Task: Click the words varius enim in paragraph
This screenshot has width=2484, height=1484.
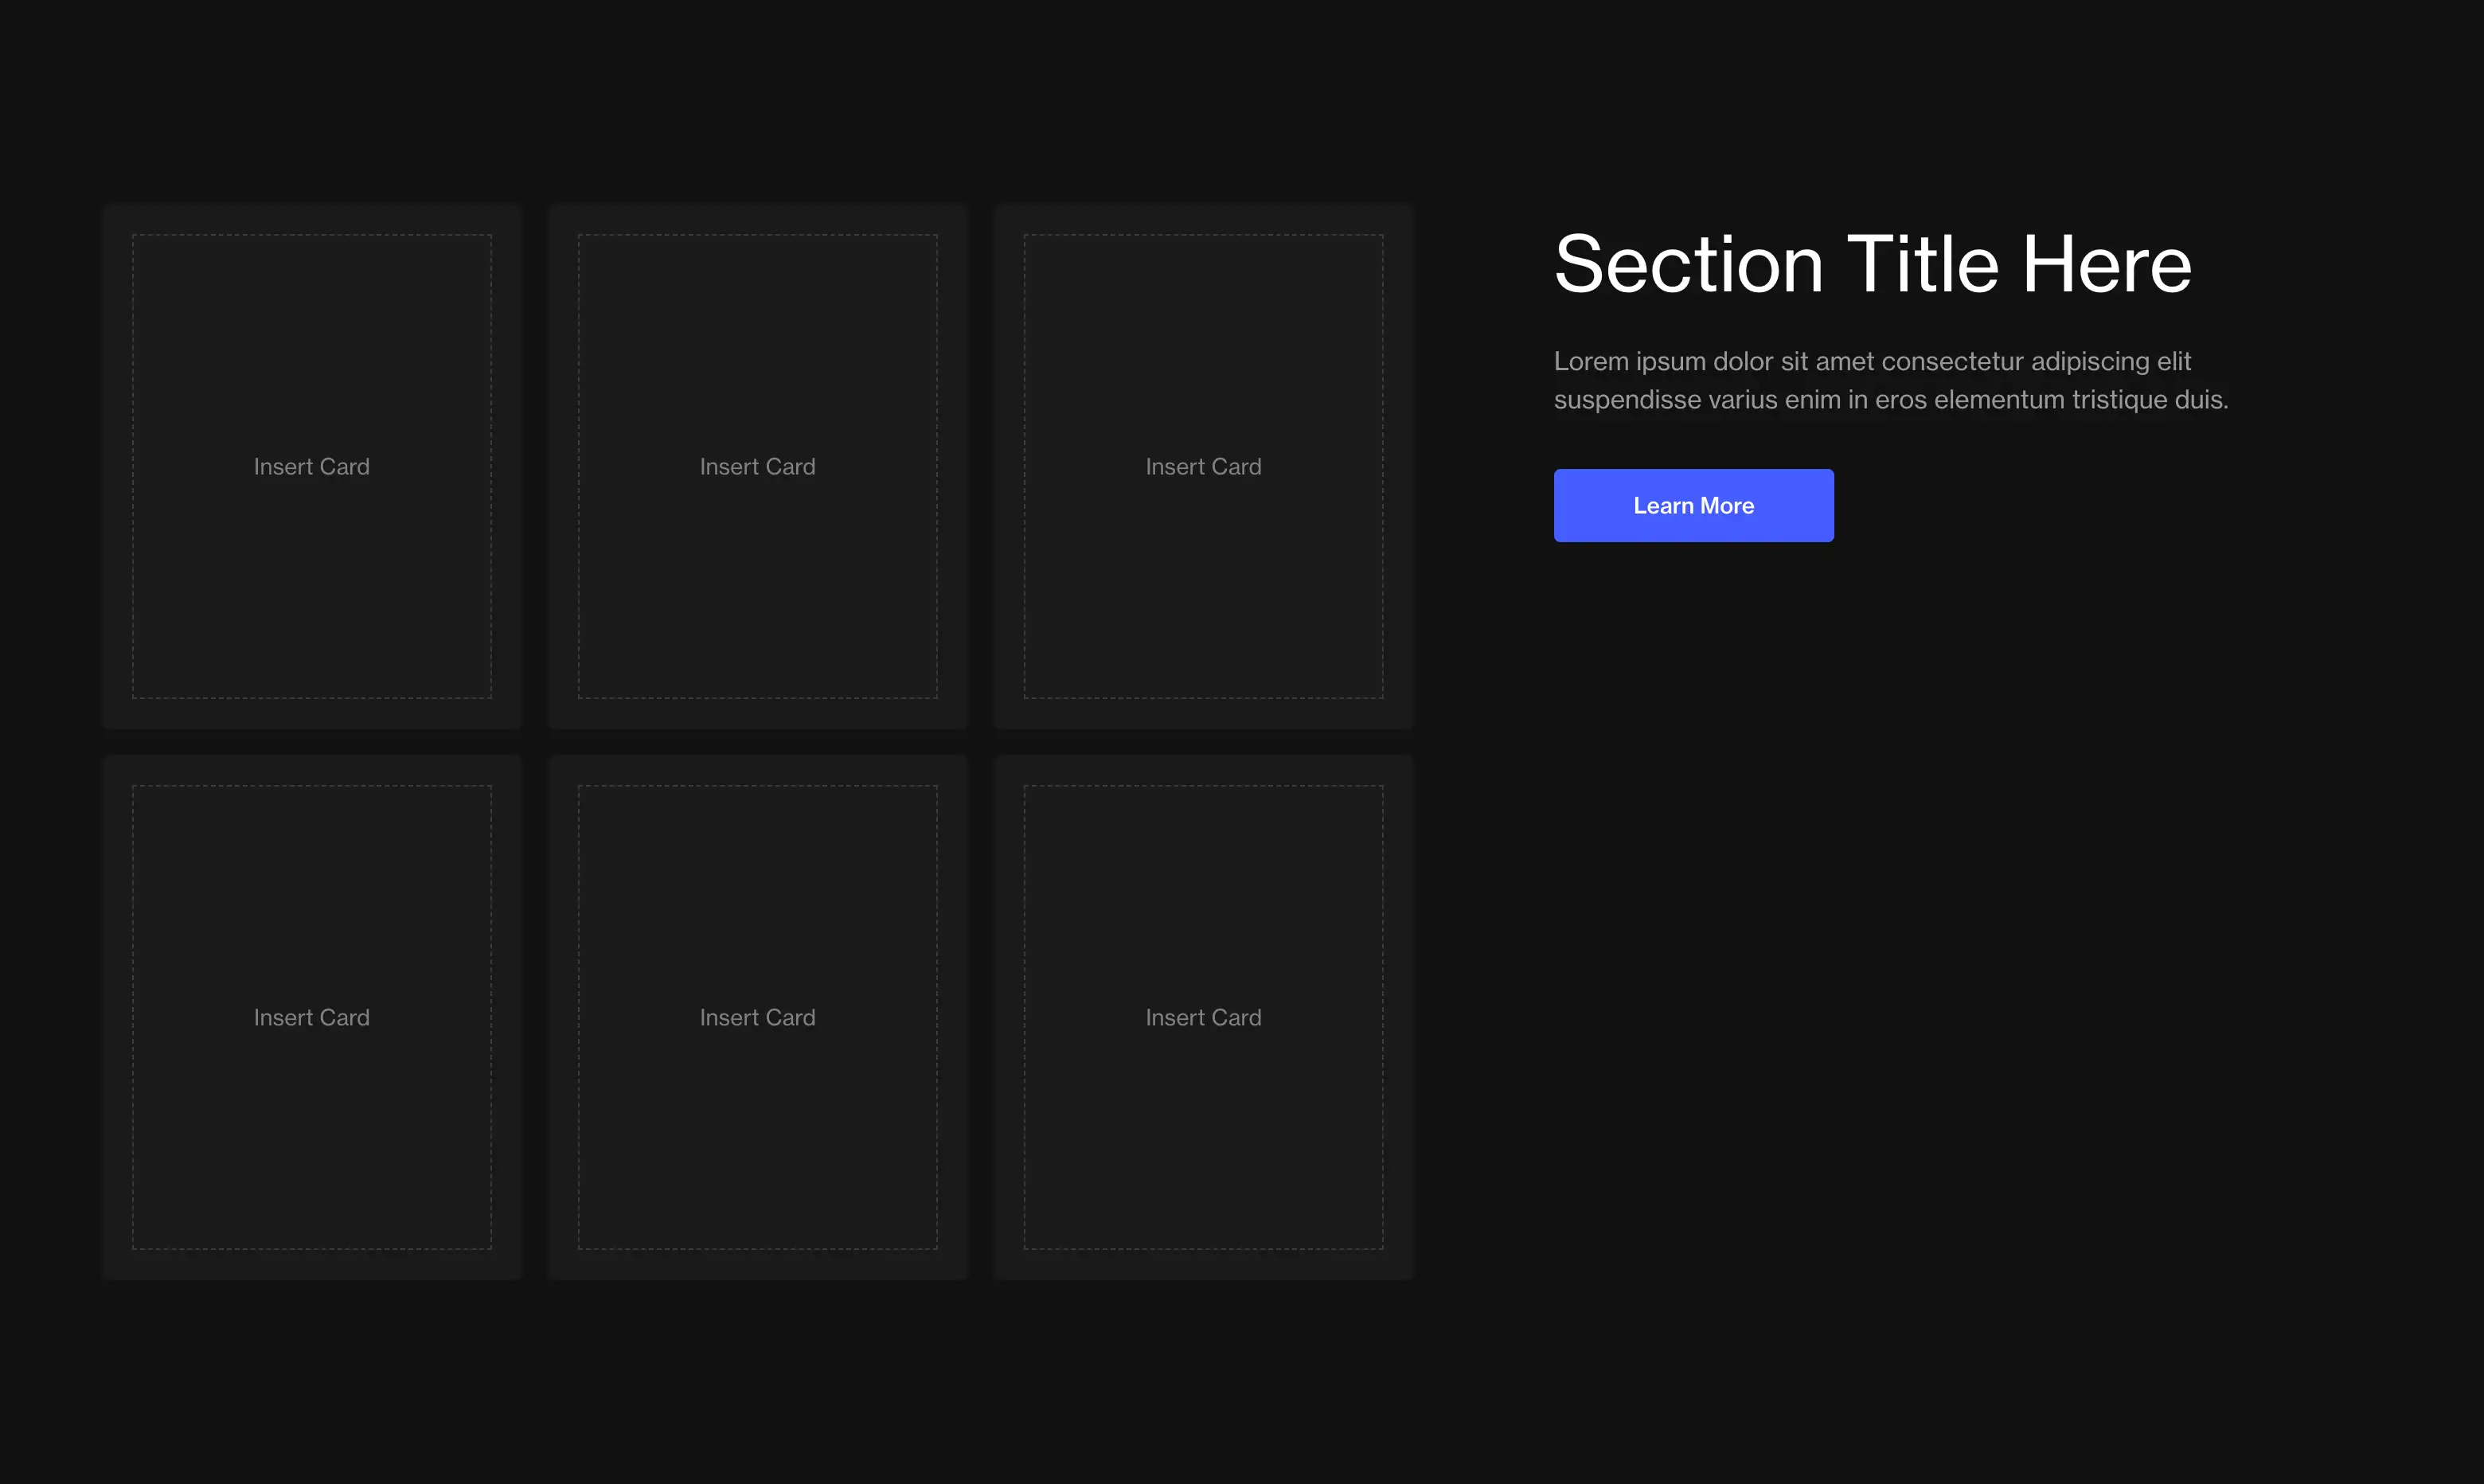Action: click(1774, 400)
